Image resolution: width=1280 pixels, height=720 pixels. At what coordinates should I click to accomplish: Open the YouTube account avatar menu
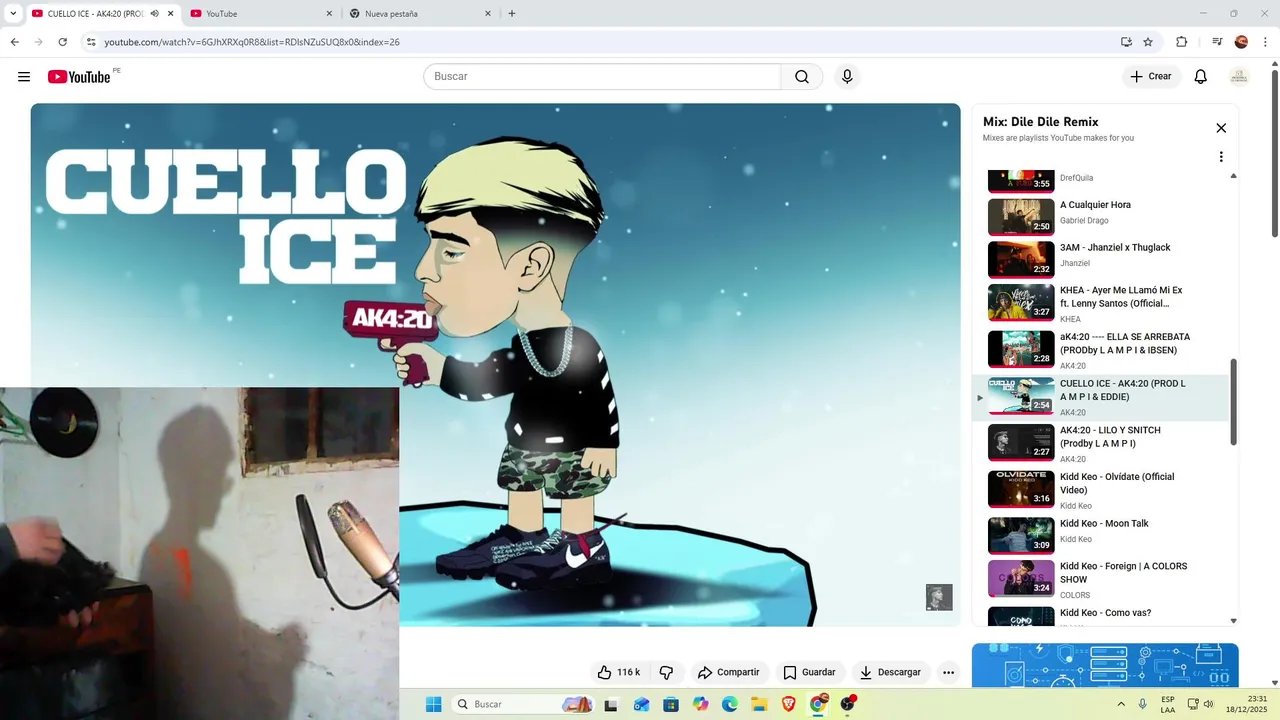1239,77
